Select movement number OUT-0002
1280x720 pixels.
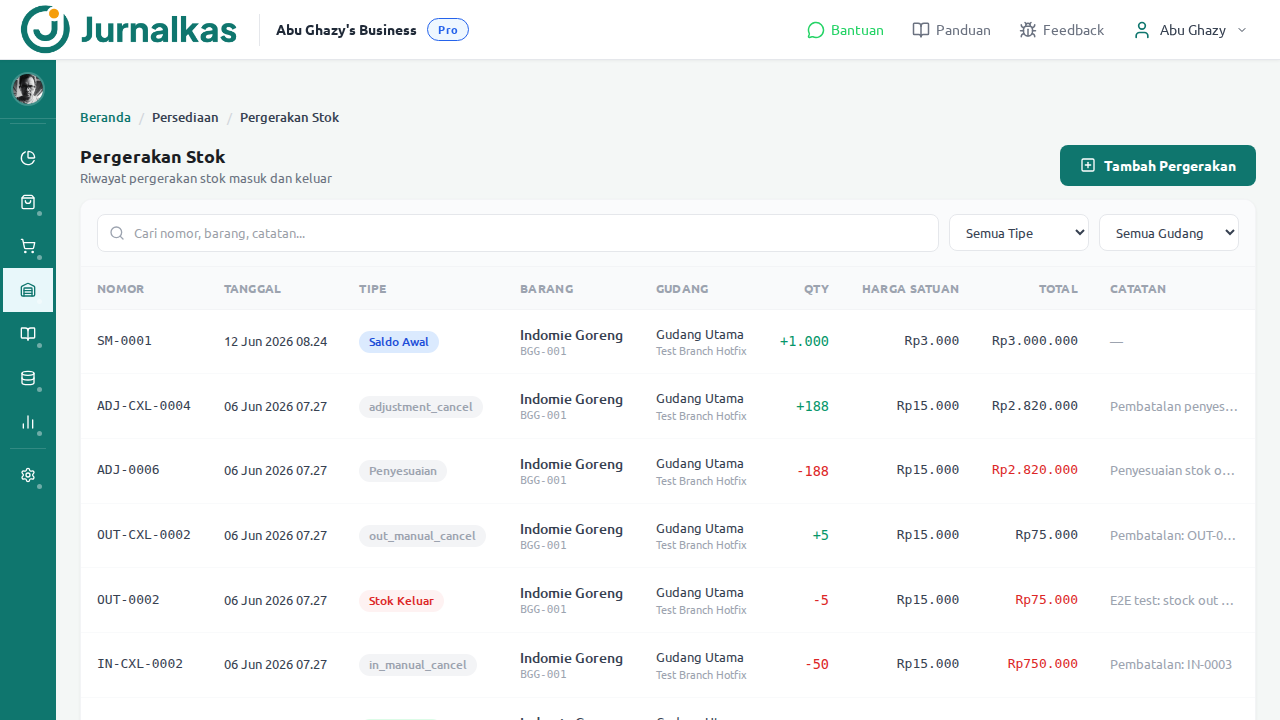tap(128, 600)
